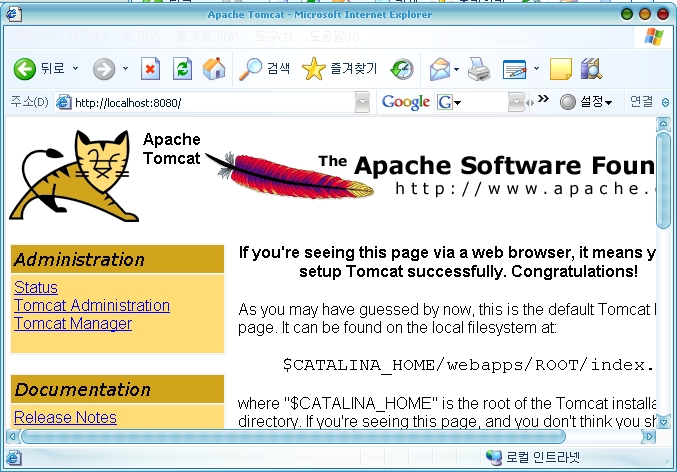Open the Research books icon
Image resolution: width=677 pixels, height=472 pixels.
pos(591,69)
